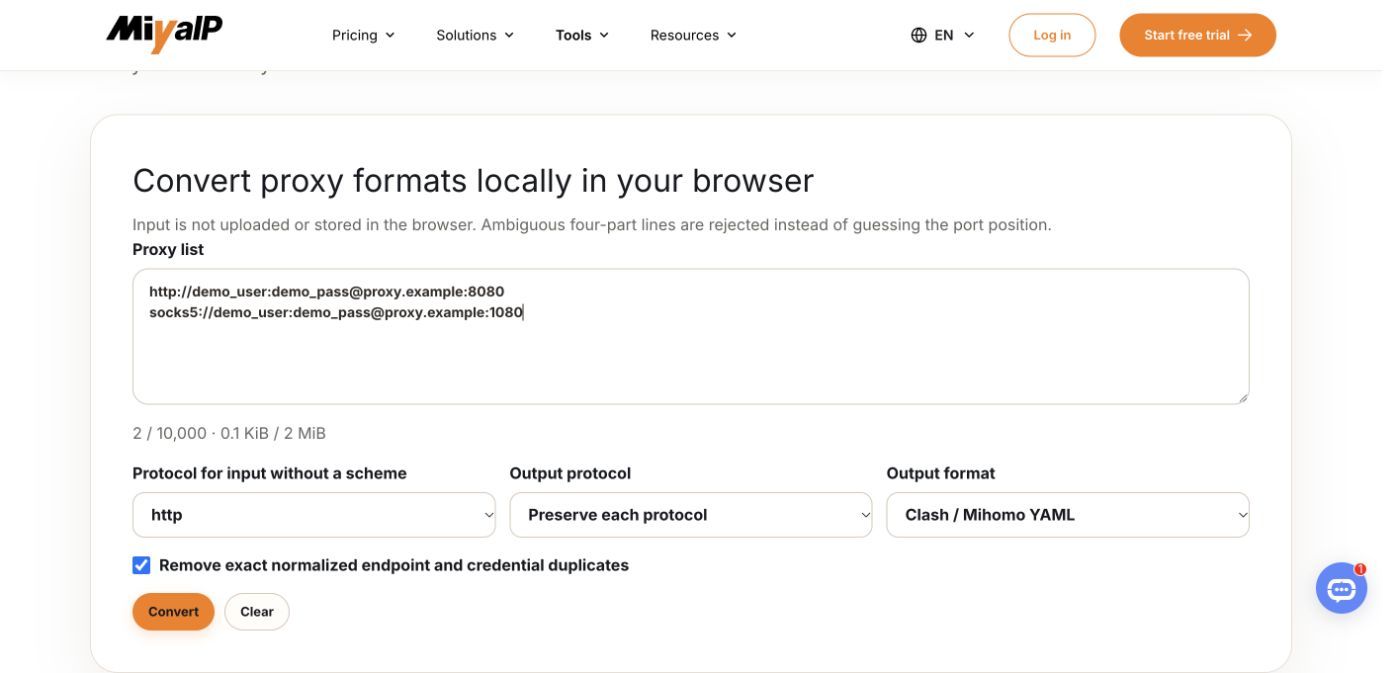The height and width of the screenshot is (673, 1398).
Task: Click the '2 / 10,000 · 0.1 KiB / 2 MiB' counter
Action: point(229,433)
